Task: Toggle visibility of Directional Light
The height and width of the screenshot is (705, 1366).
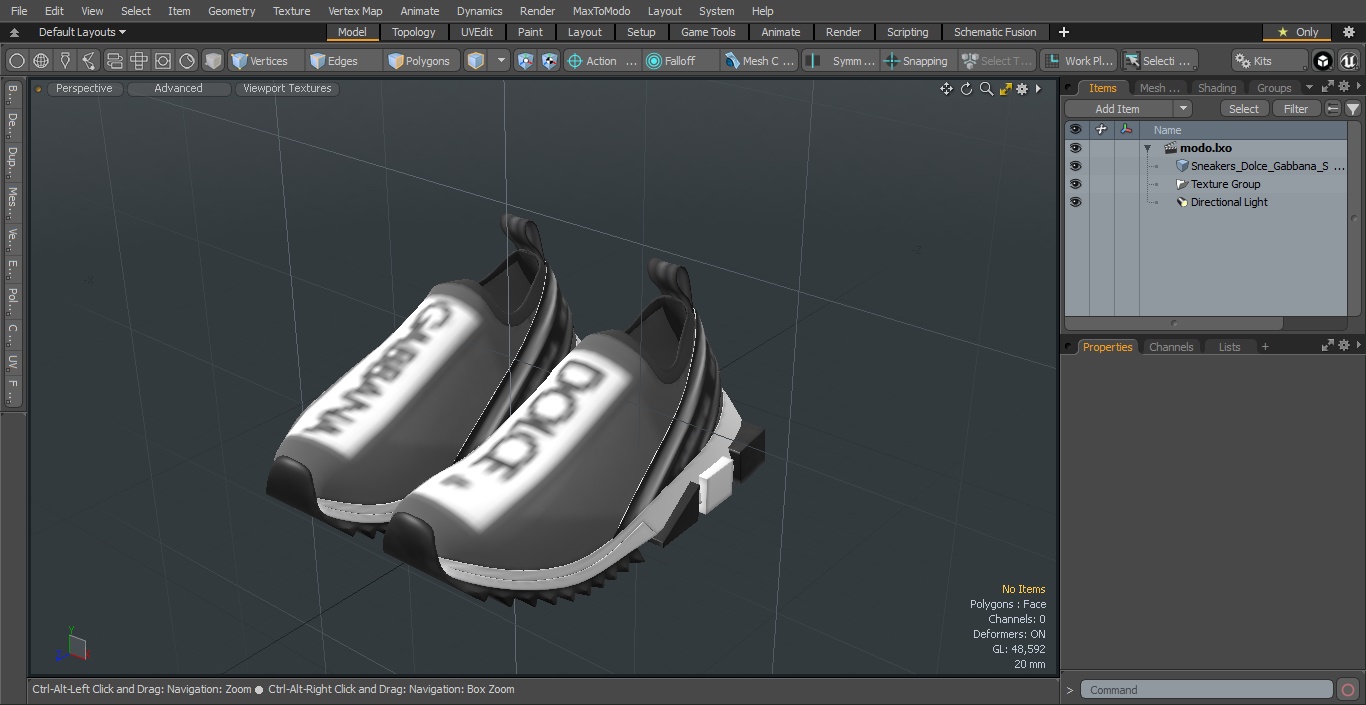Action: 1075,202
